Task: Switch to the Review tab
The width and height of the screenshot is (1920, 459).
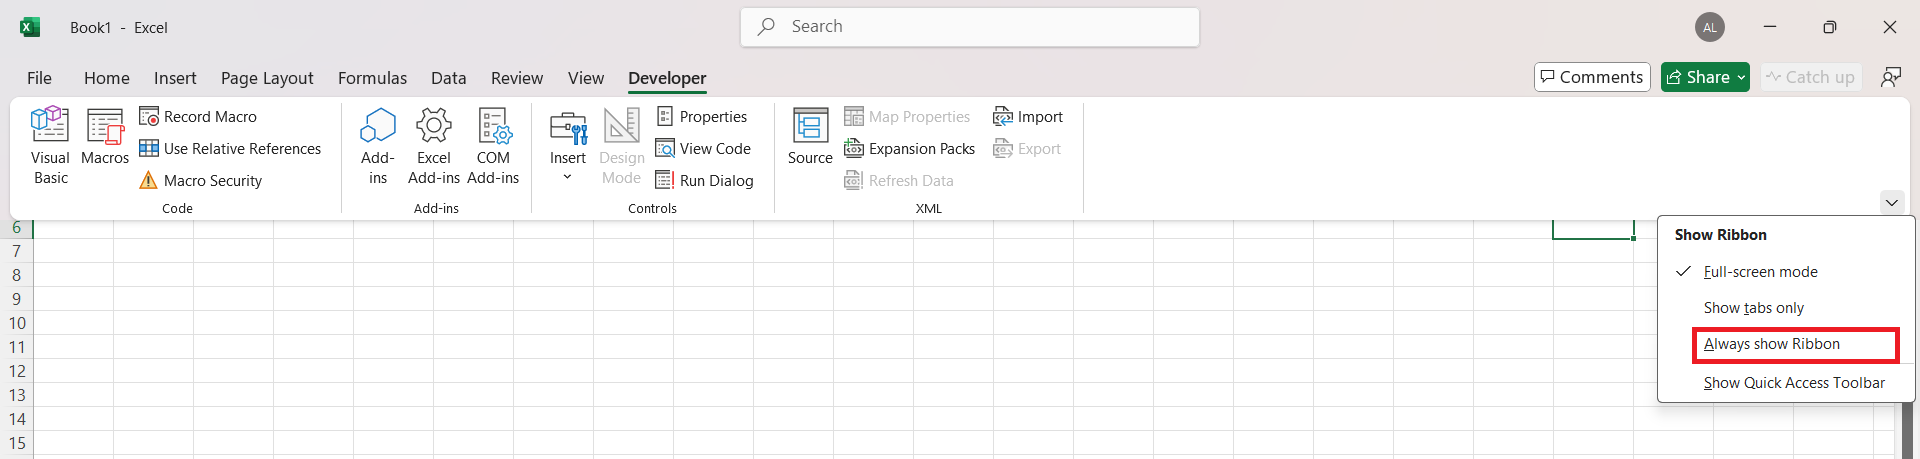Action: point(517,78)
